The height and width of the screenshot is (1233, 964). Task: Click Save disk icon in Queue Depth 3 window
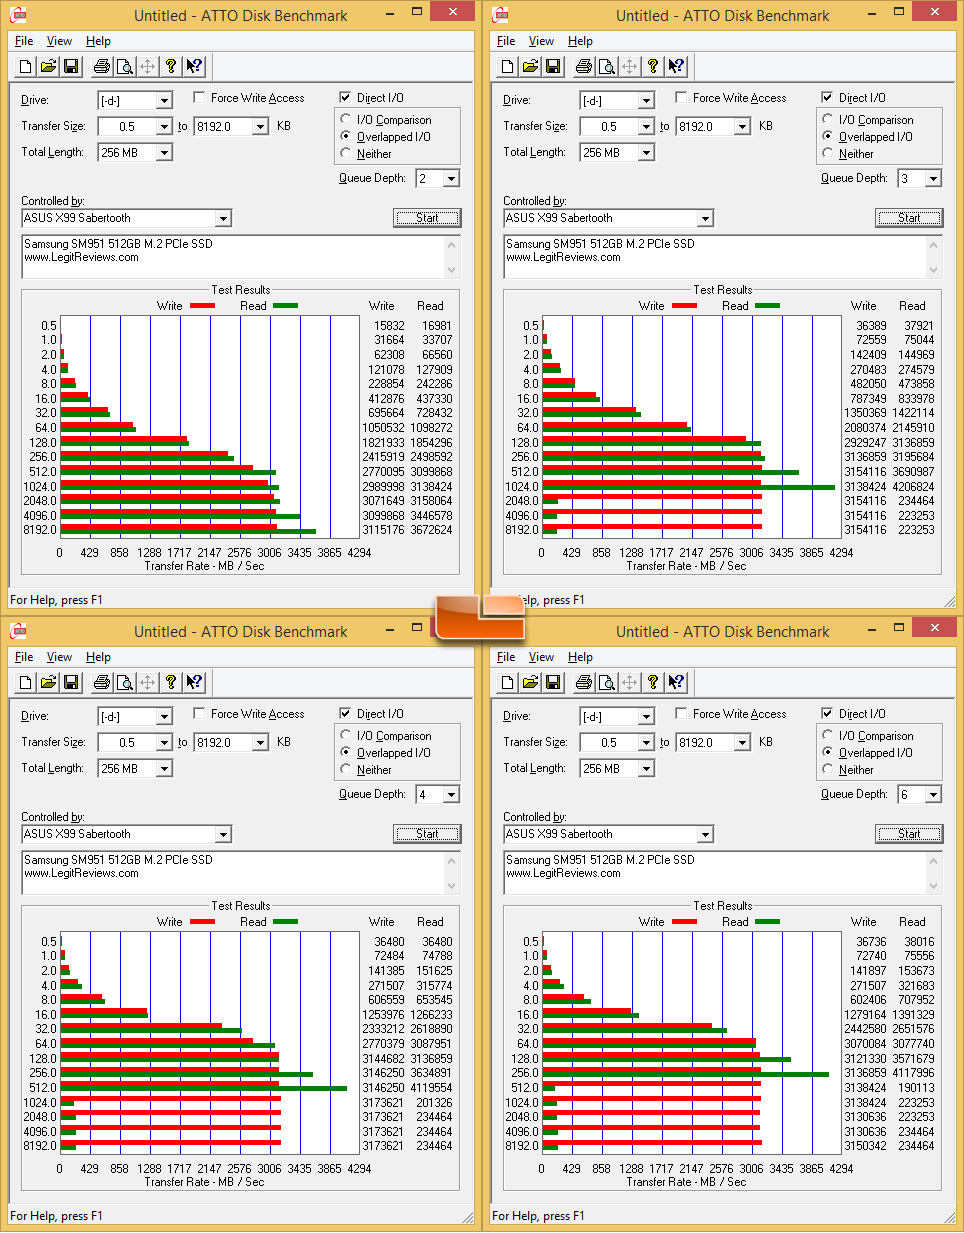pyautogui.click(x=553, y=67)
